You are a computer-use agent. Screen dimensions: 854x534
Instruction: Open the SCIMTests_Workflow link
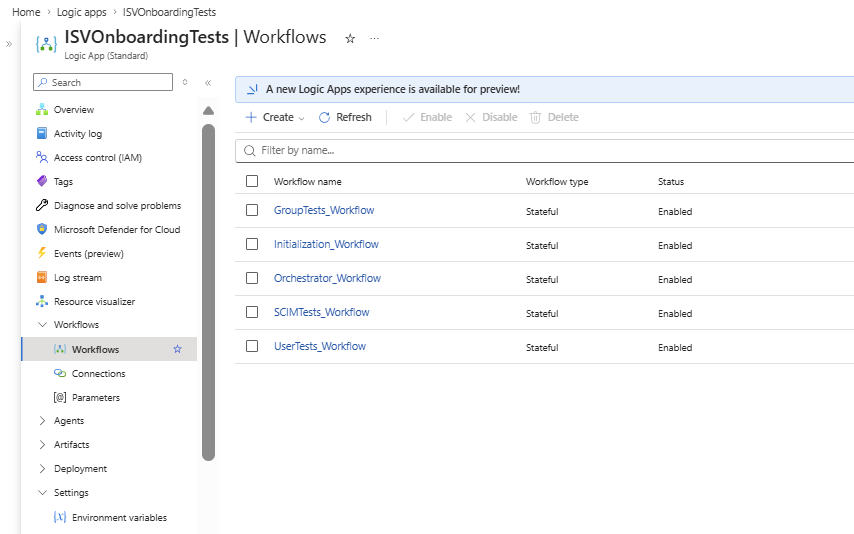321,312
